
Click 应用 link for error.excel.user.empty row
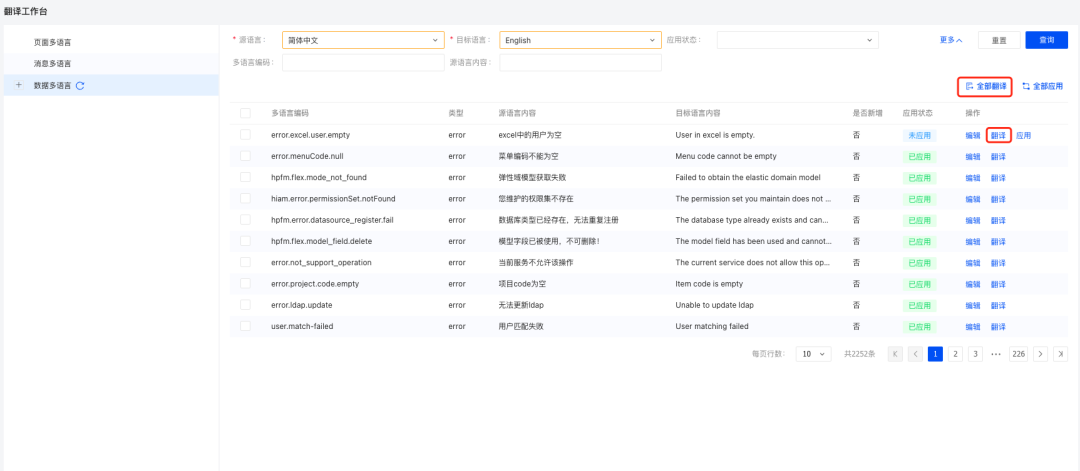point(1023,135)
